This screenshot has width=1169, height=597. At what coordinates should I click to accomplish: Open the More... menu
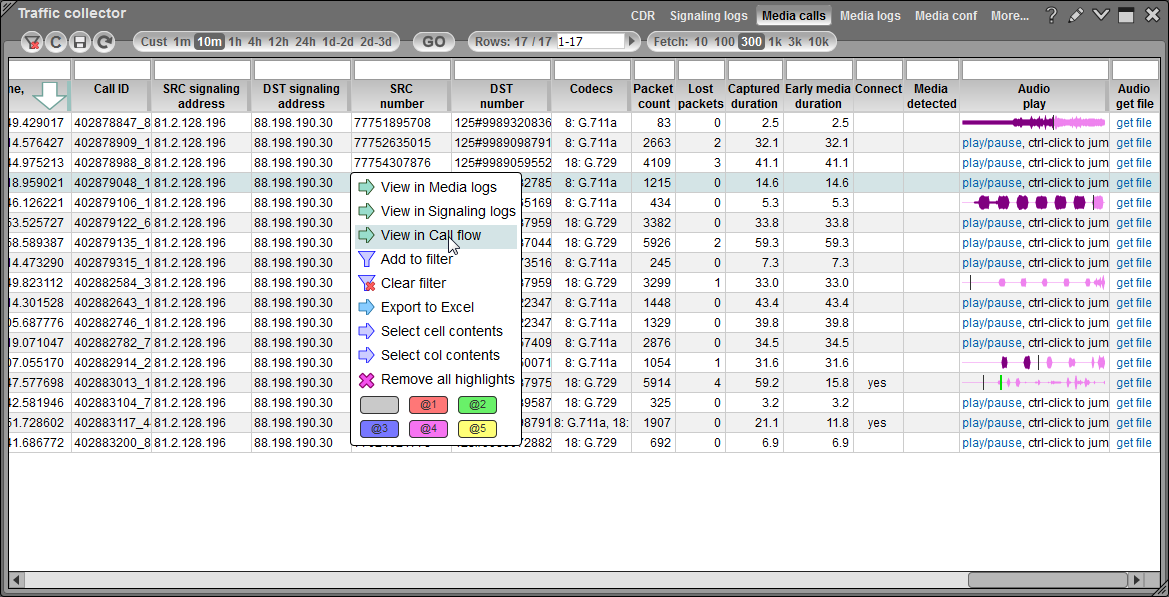(x=1009, y=16)
